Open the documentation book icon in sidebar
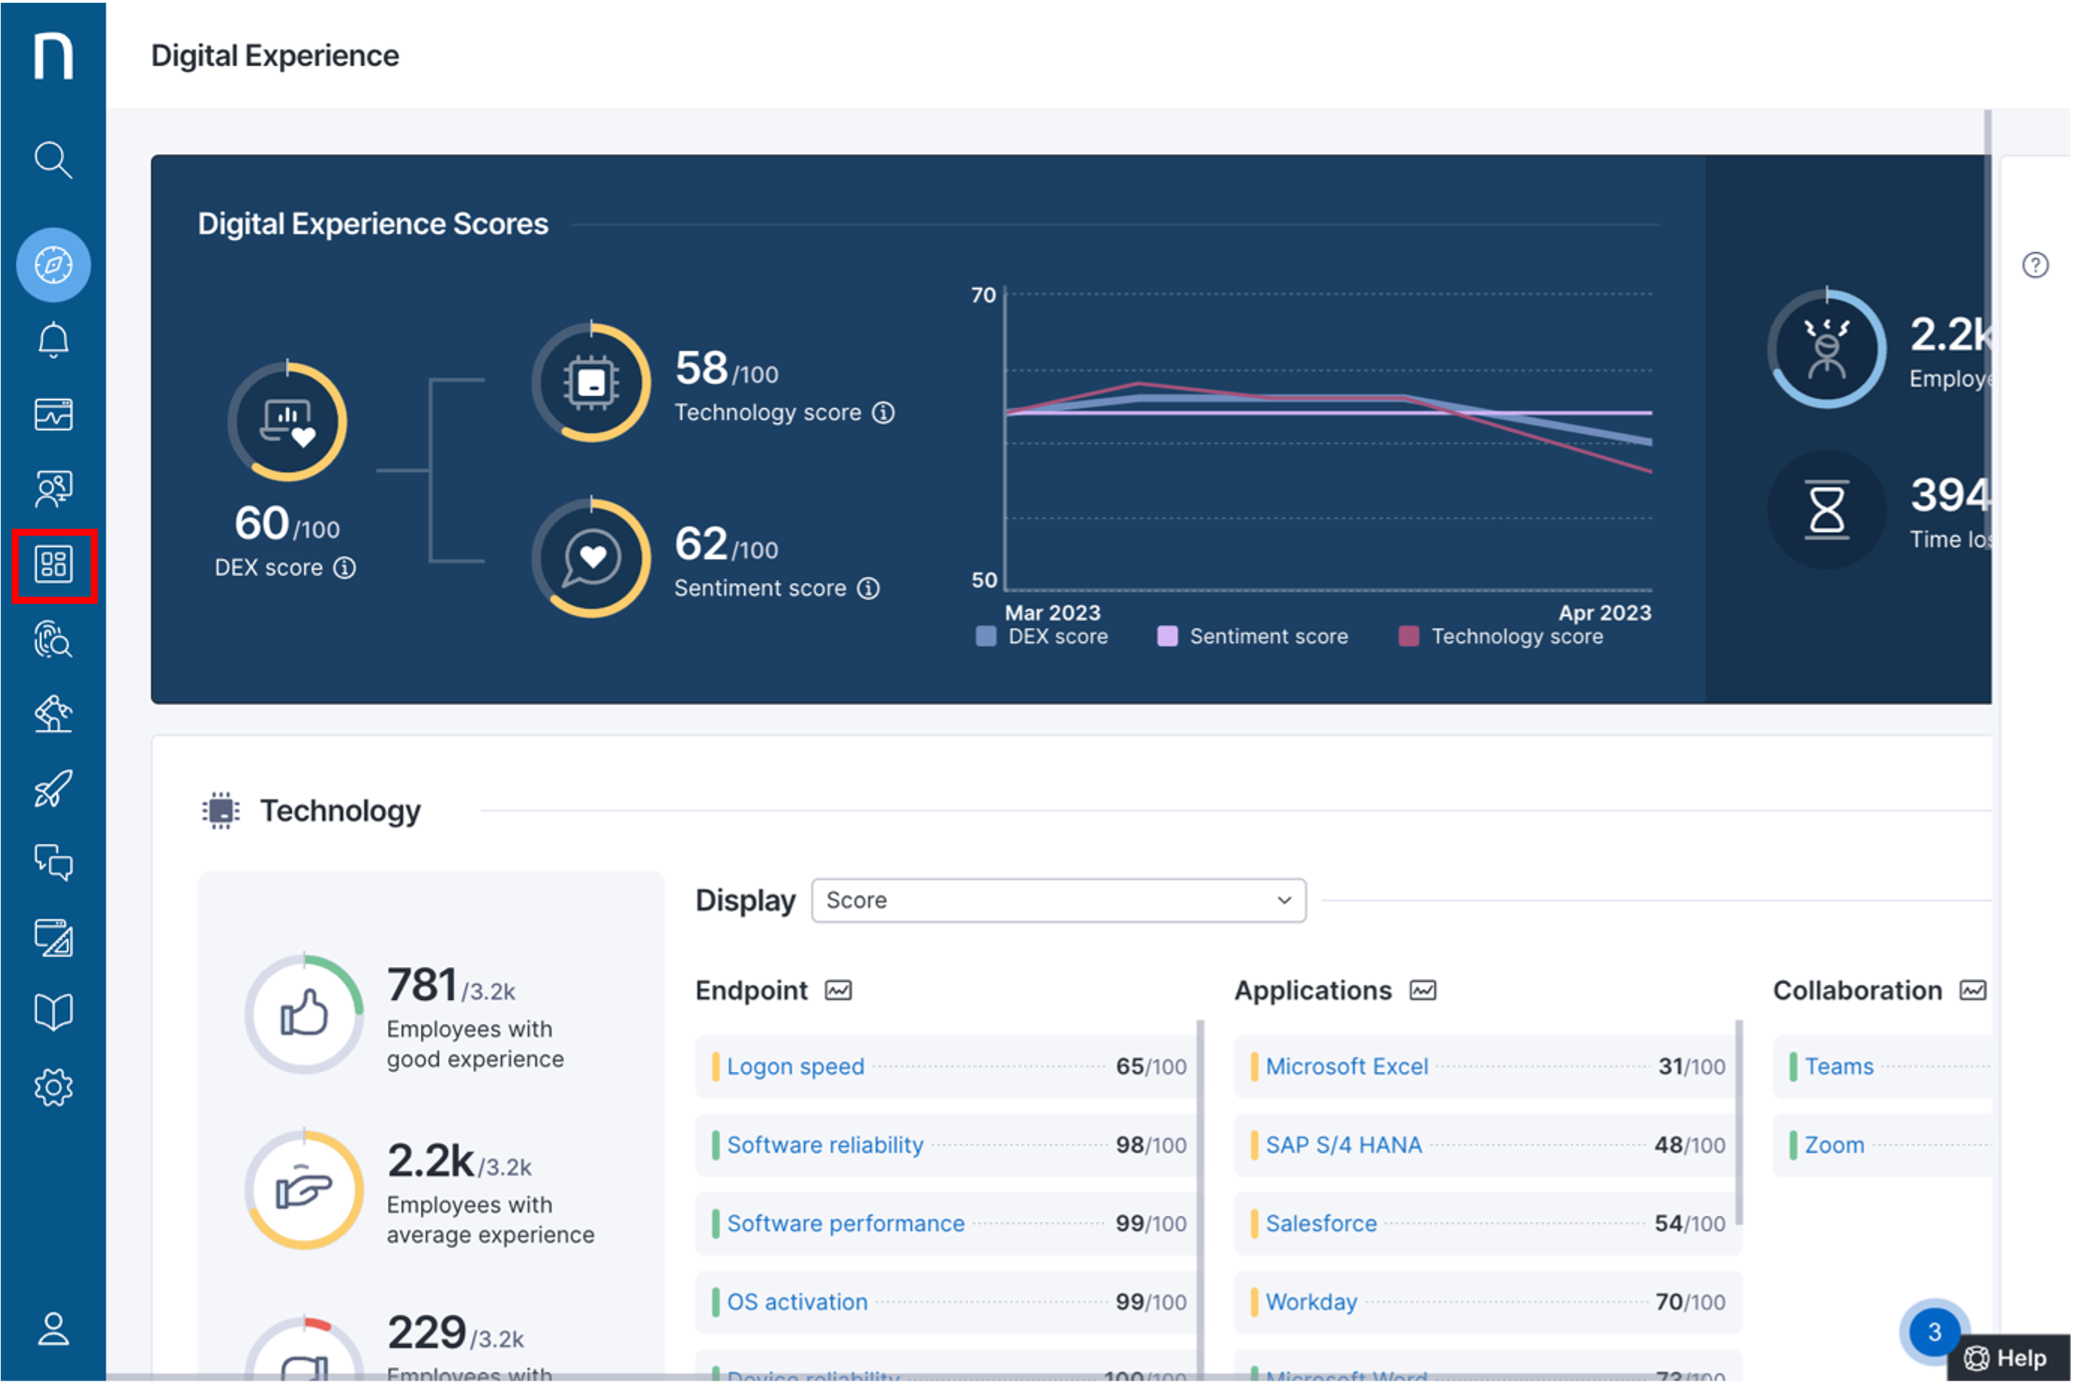 (53, 1011)
